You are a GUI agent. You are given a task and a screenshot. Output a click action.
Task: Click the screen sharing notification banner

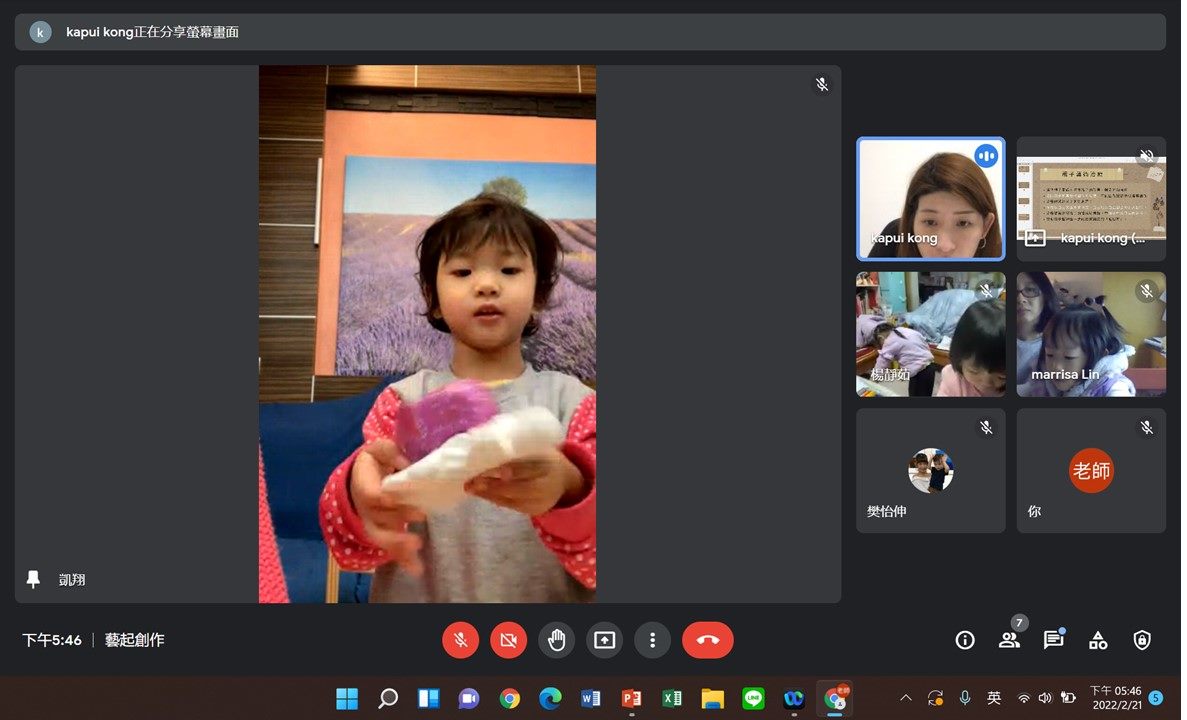pyautogui.click(x=590, y=32)
